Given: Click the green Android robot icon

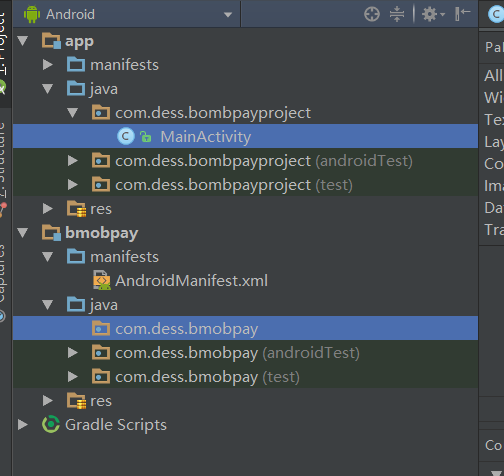Looking at the screenshot, I should click(32, 14).
